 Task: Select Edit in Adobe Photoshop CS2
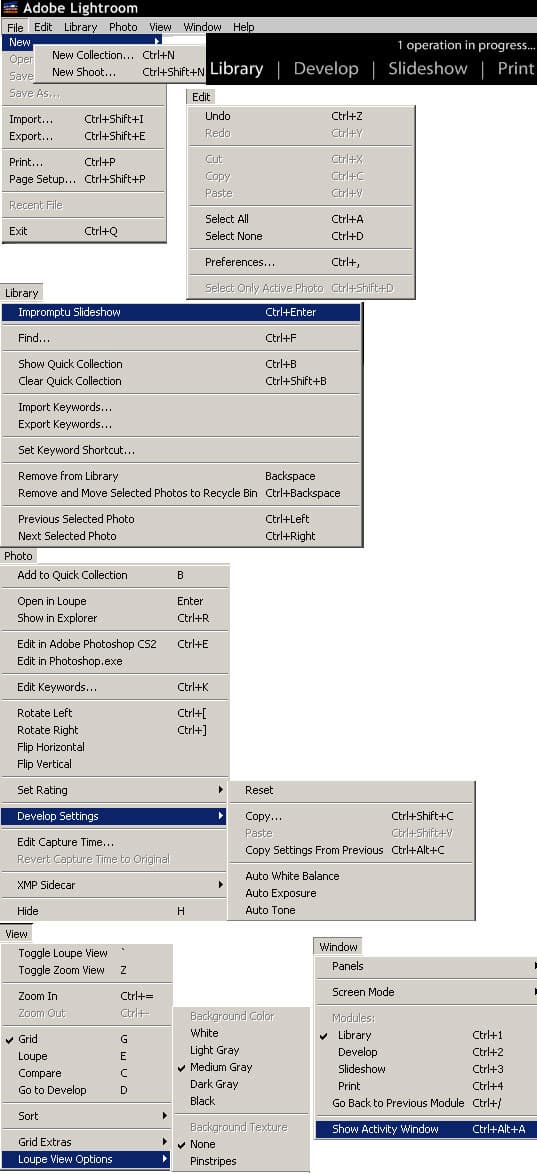point(114,644)
